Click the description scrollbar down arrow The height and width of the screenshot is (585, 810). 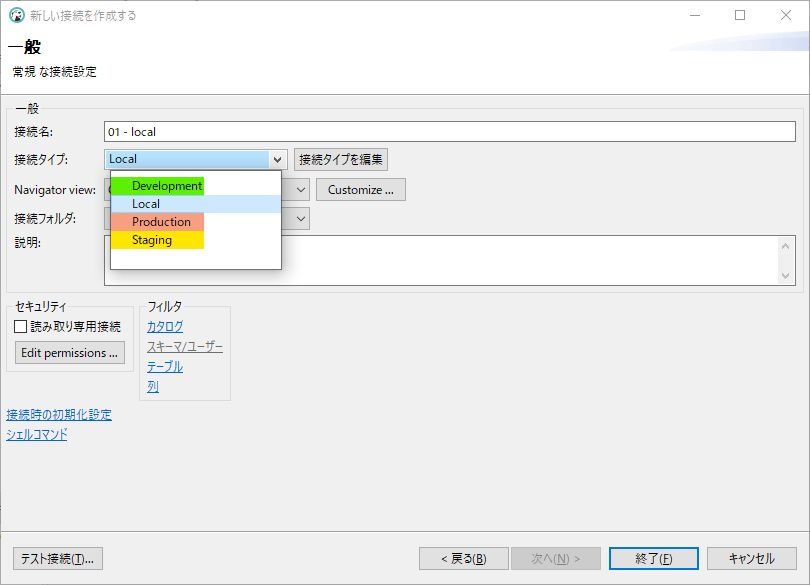786,276
